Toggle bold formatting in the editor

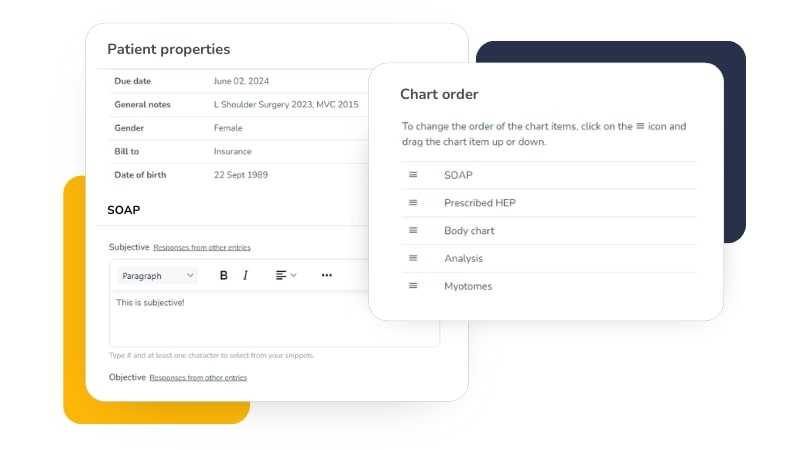click(223, 275)
